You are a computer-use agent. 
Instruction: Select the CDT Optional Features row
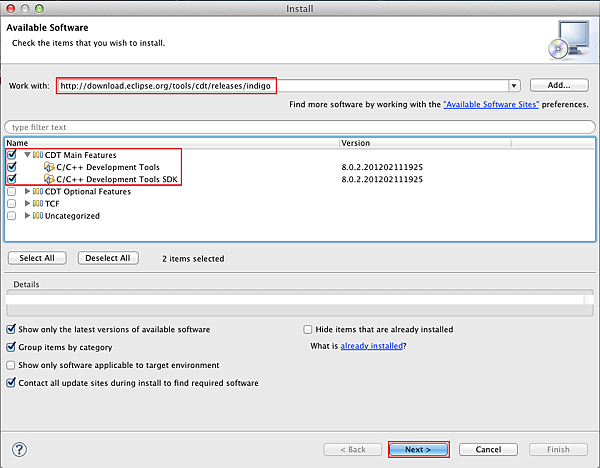pos(300,191)
